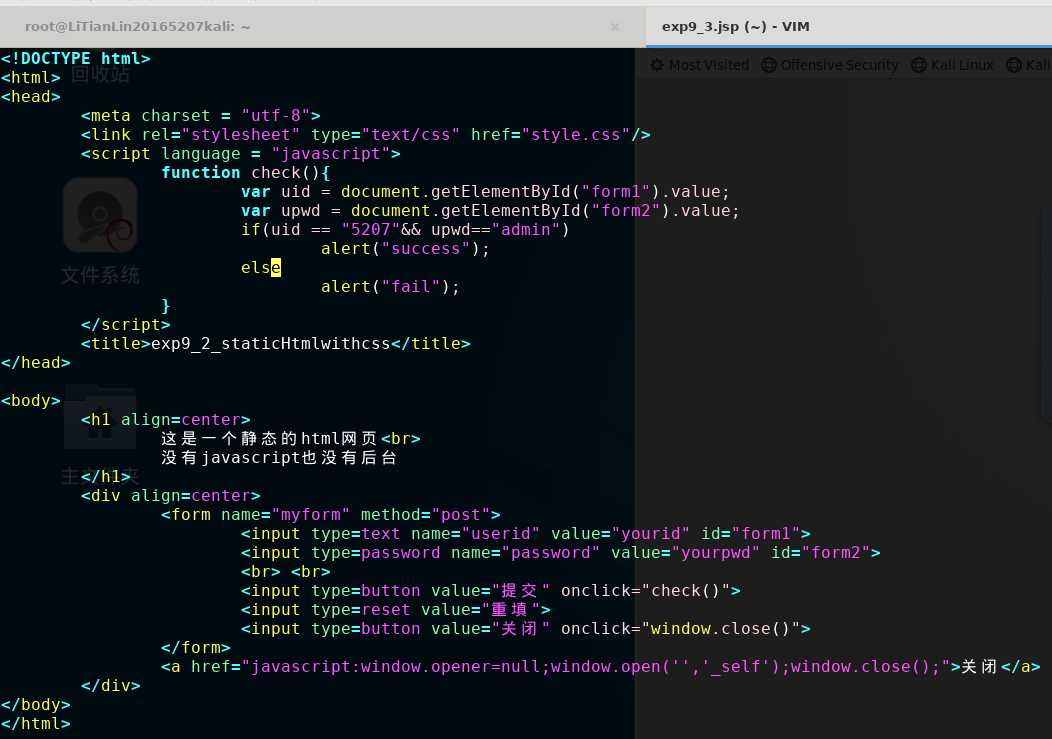Close the root@LiTianLin20165207kali tab
Image resolution: width=1052 pixels, height=739 pixels.
615,27
